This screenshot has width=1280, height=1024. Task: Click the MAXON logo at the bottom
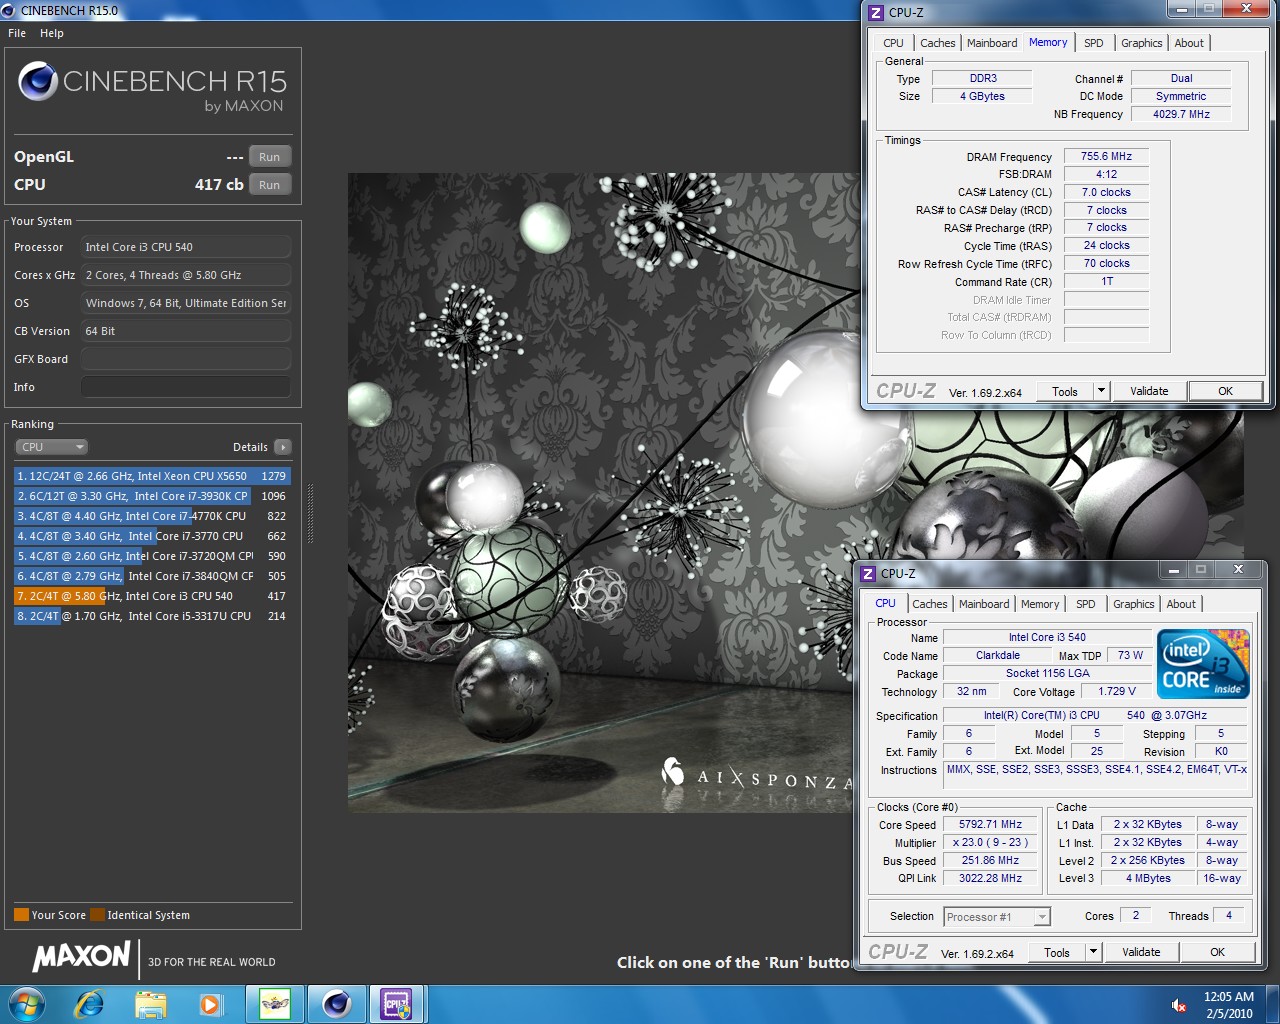(82, 956)
